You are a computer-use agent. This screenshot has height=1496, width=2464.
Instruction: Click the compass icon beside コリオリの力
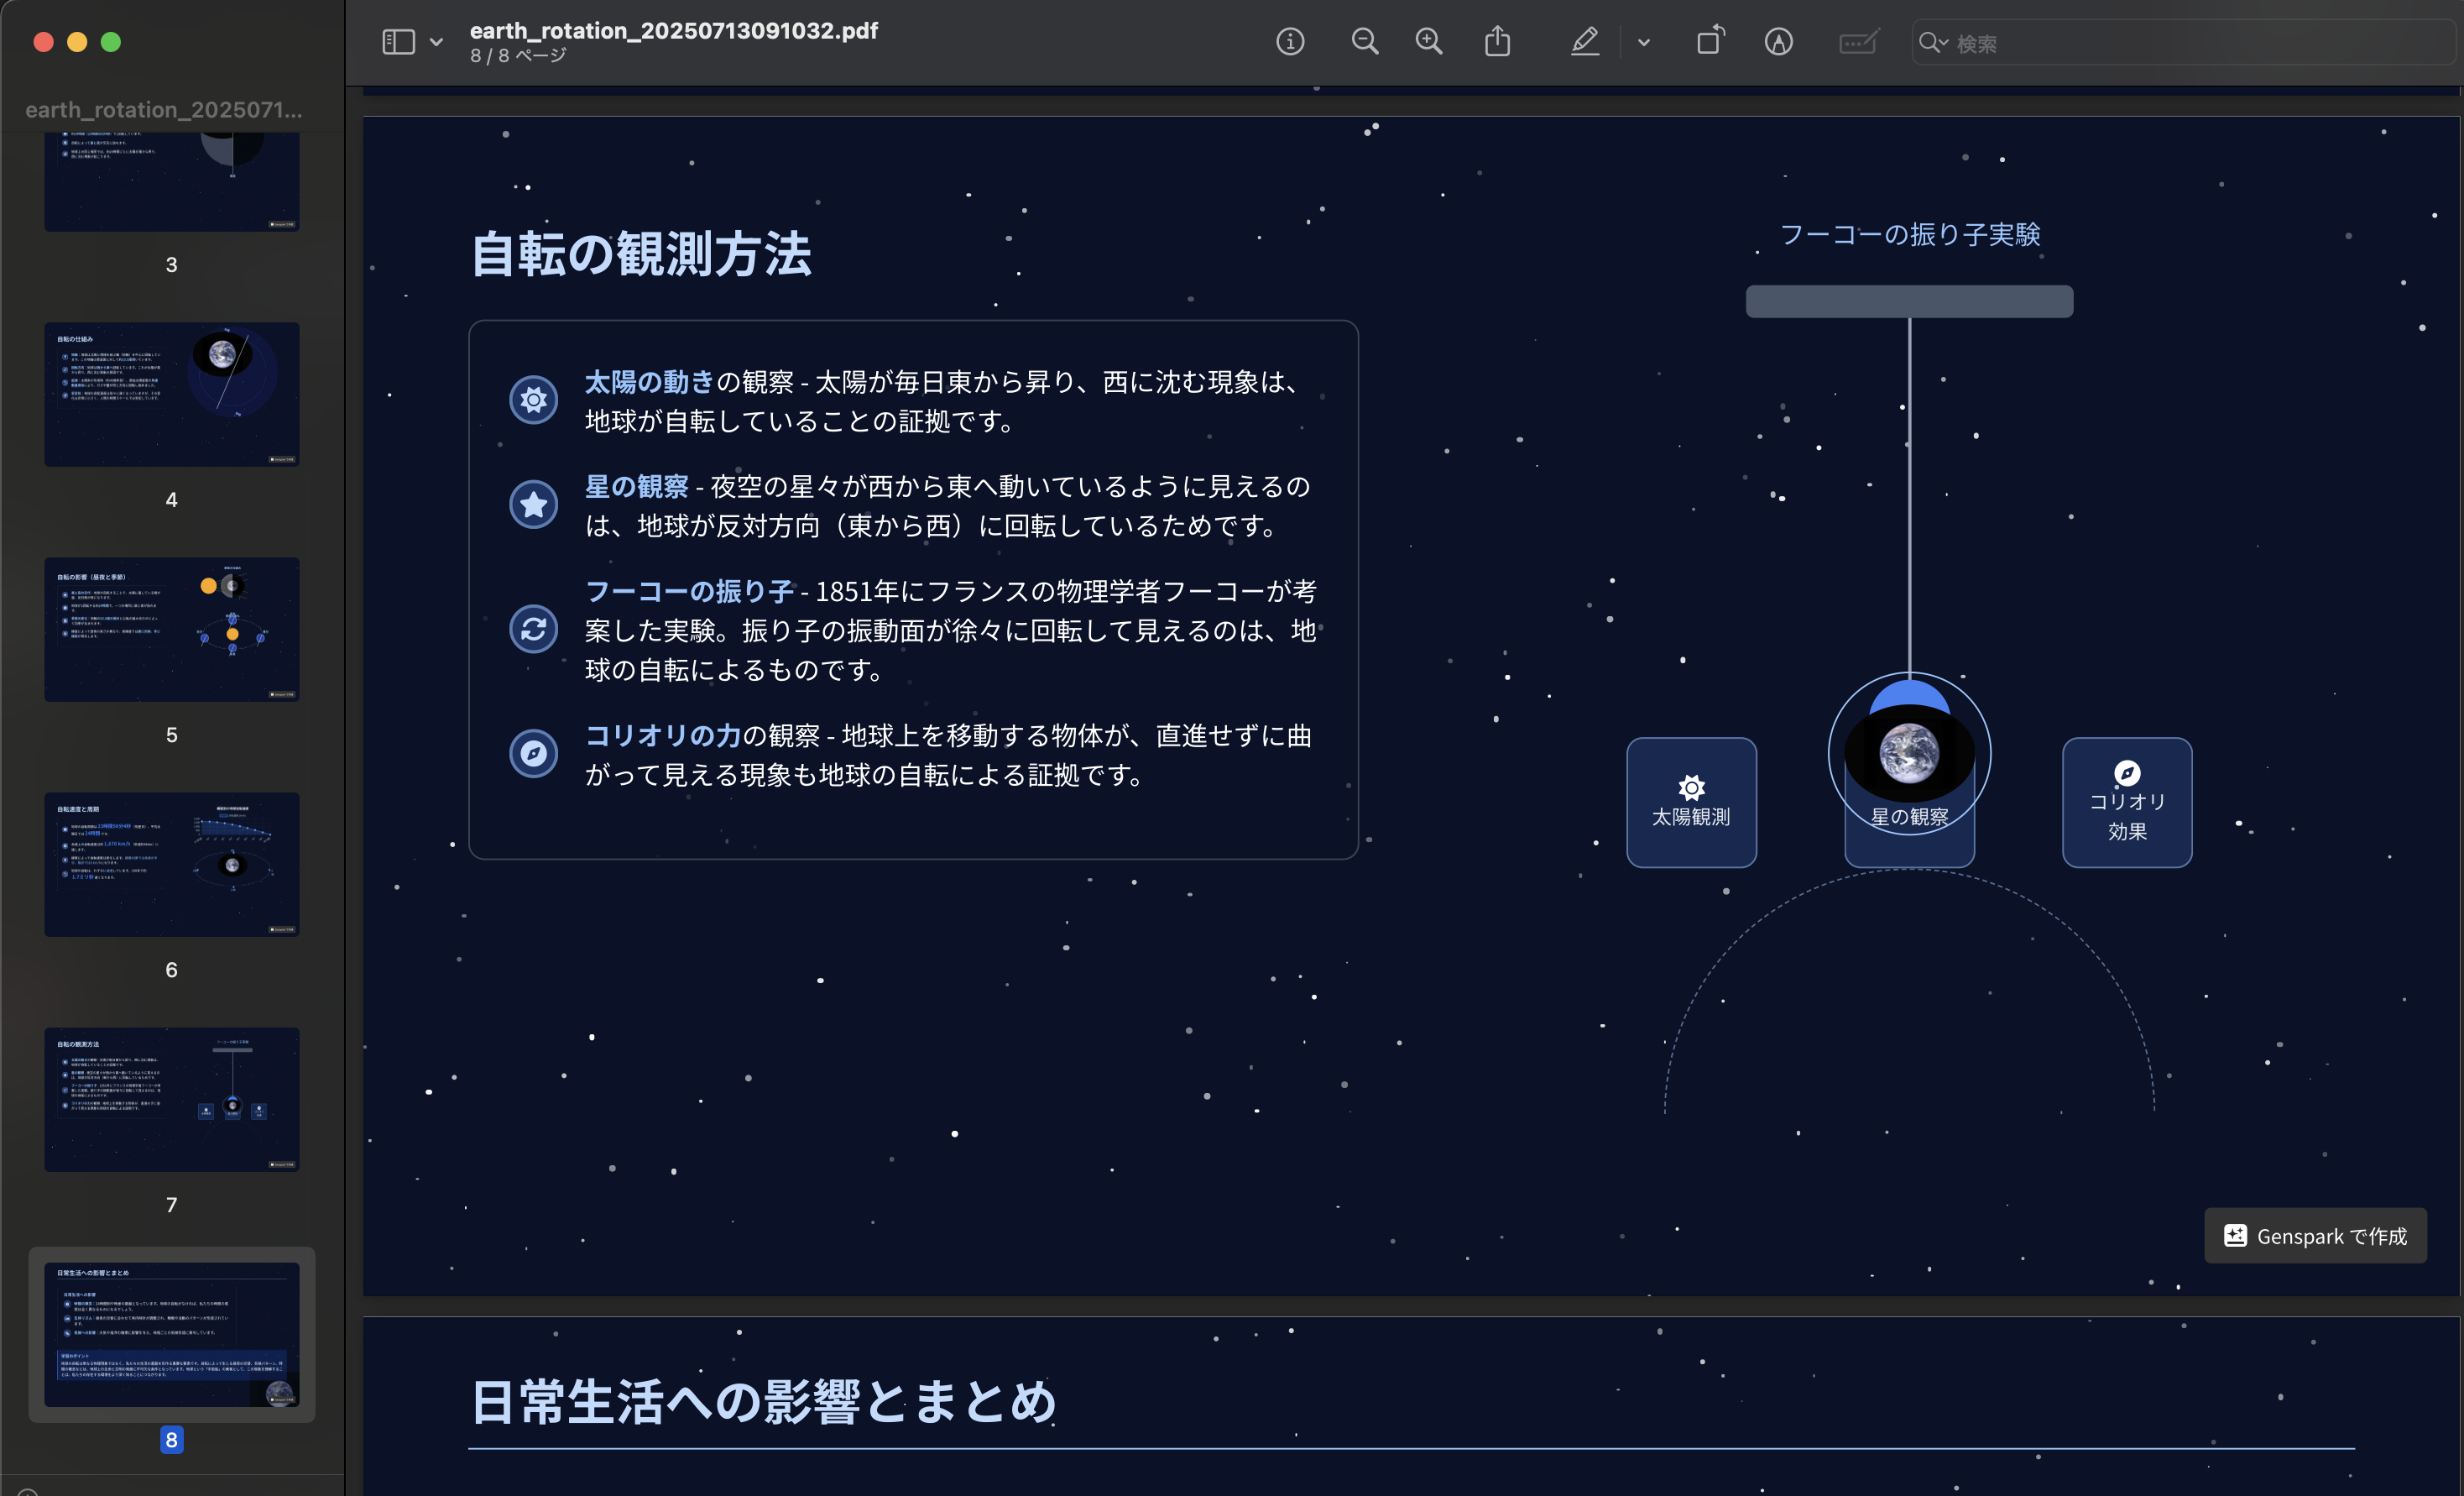(534, 753)
